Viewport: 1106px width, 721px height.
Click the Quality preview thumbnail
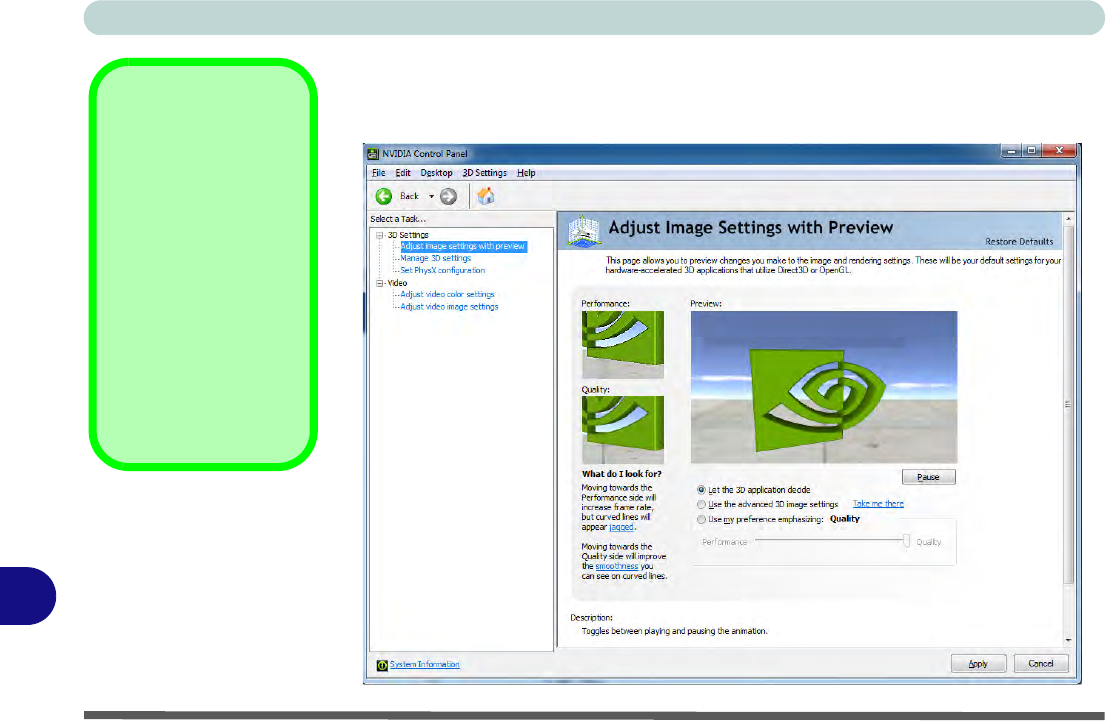tap(623, 429)
